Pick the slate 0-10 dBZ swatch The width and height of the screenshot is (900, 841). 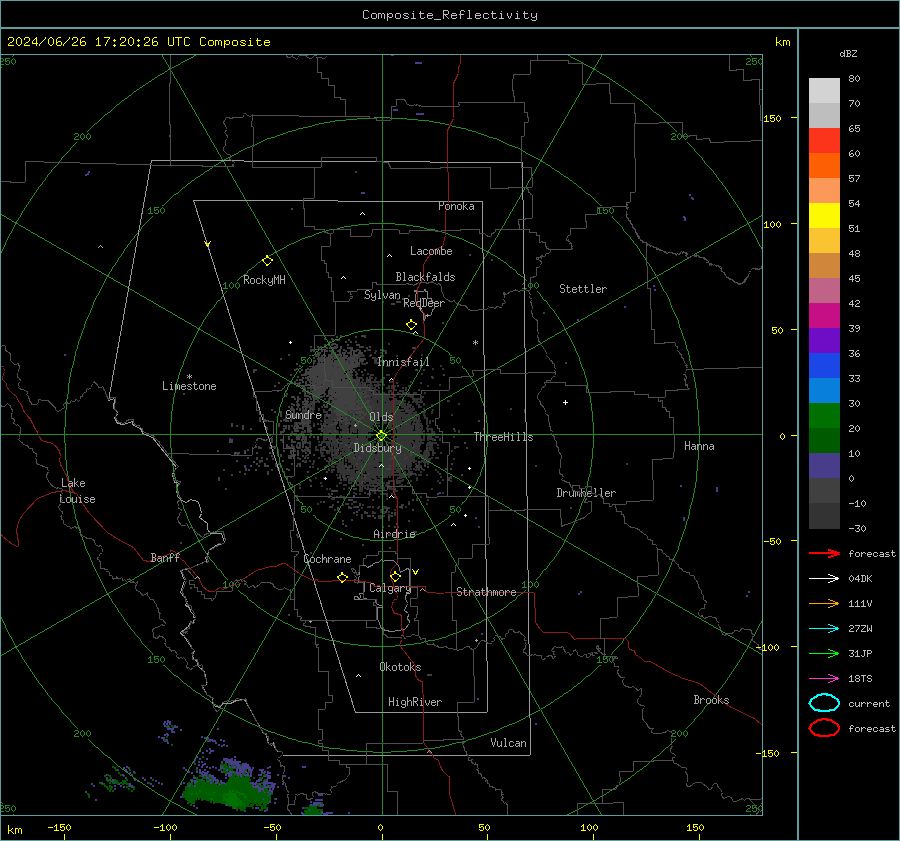click(824, 466)
